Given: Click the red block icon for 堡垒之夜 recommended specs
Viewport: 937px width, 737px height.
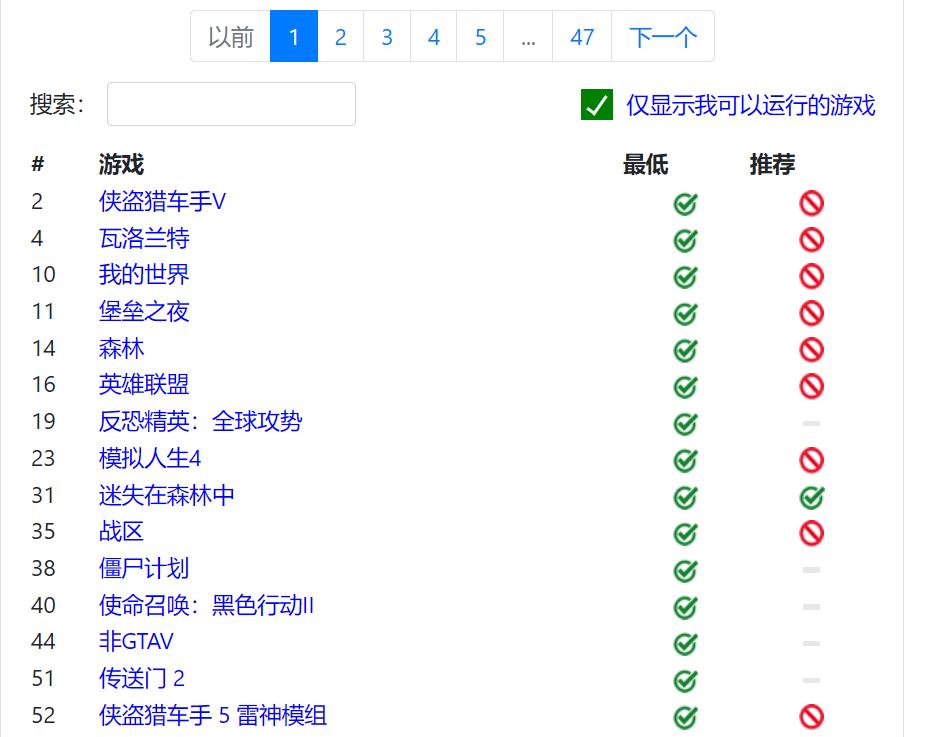Looking at the screenshot, I should [811, 313].
